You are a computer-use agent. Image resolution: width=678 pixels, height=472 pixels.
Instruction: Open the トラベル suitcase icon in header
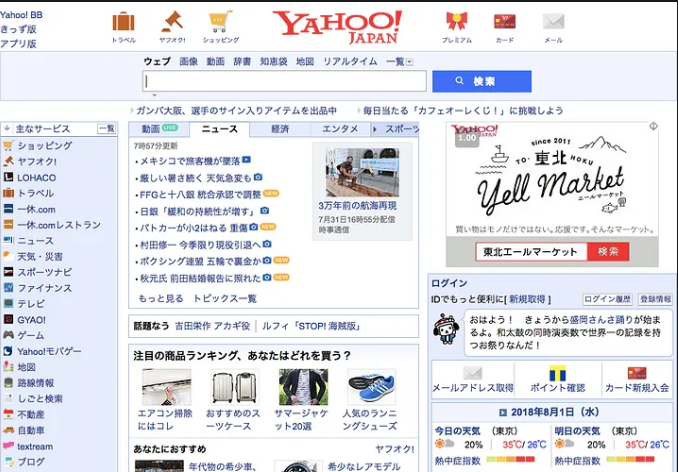pos(123,22)
